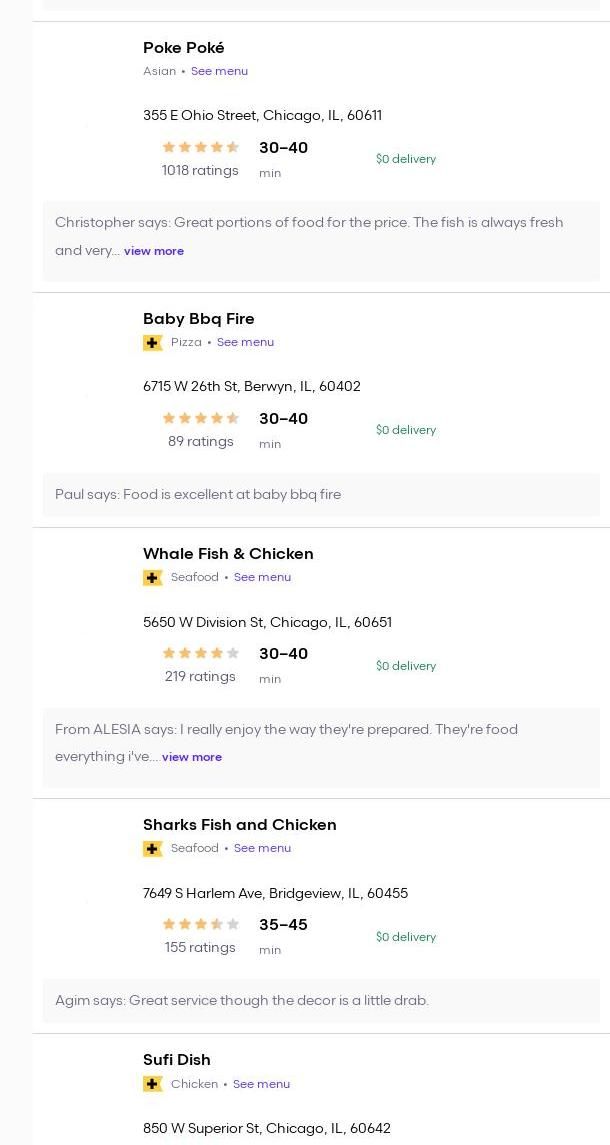Click Sharks Fish and Chicken star rating
Screen dimensions: 610x1145
[x=201, y=924]
